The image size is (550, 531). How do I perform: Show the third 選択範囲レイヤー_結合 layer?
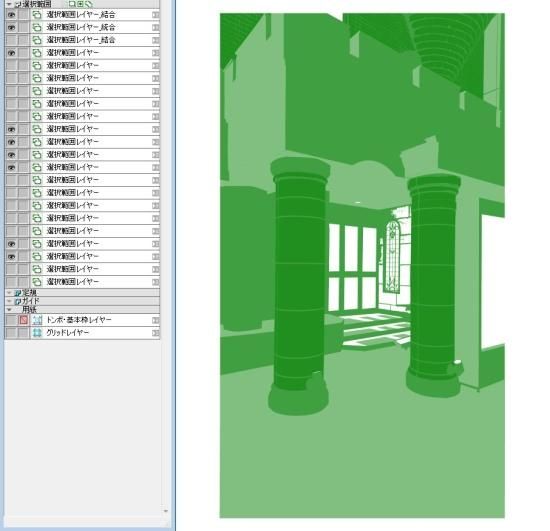click(x=12, y=40)
